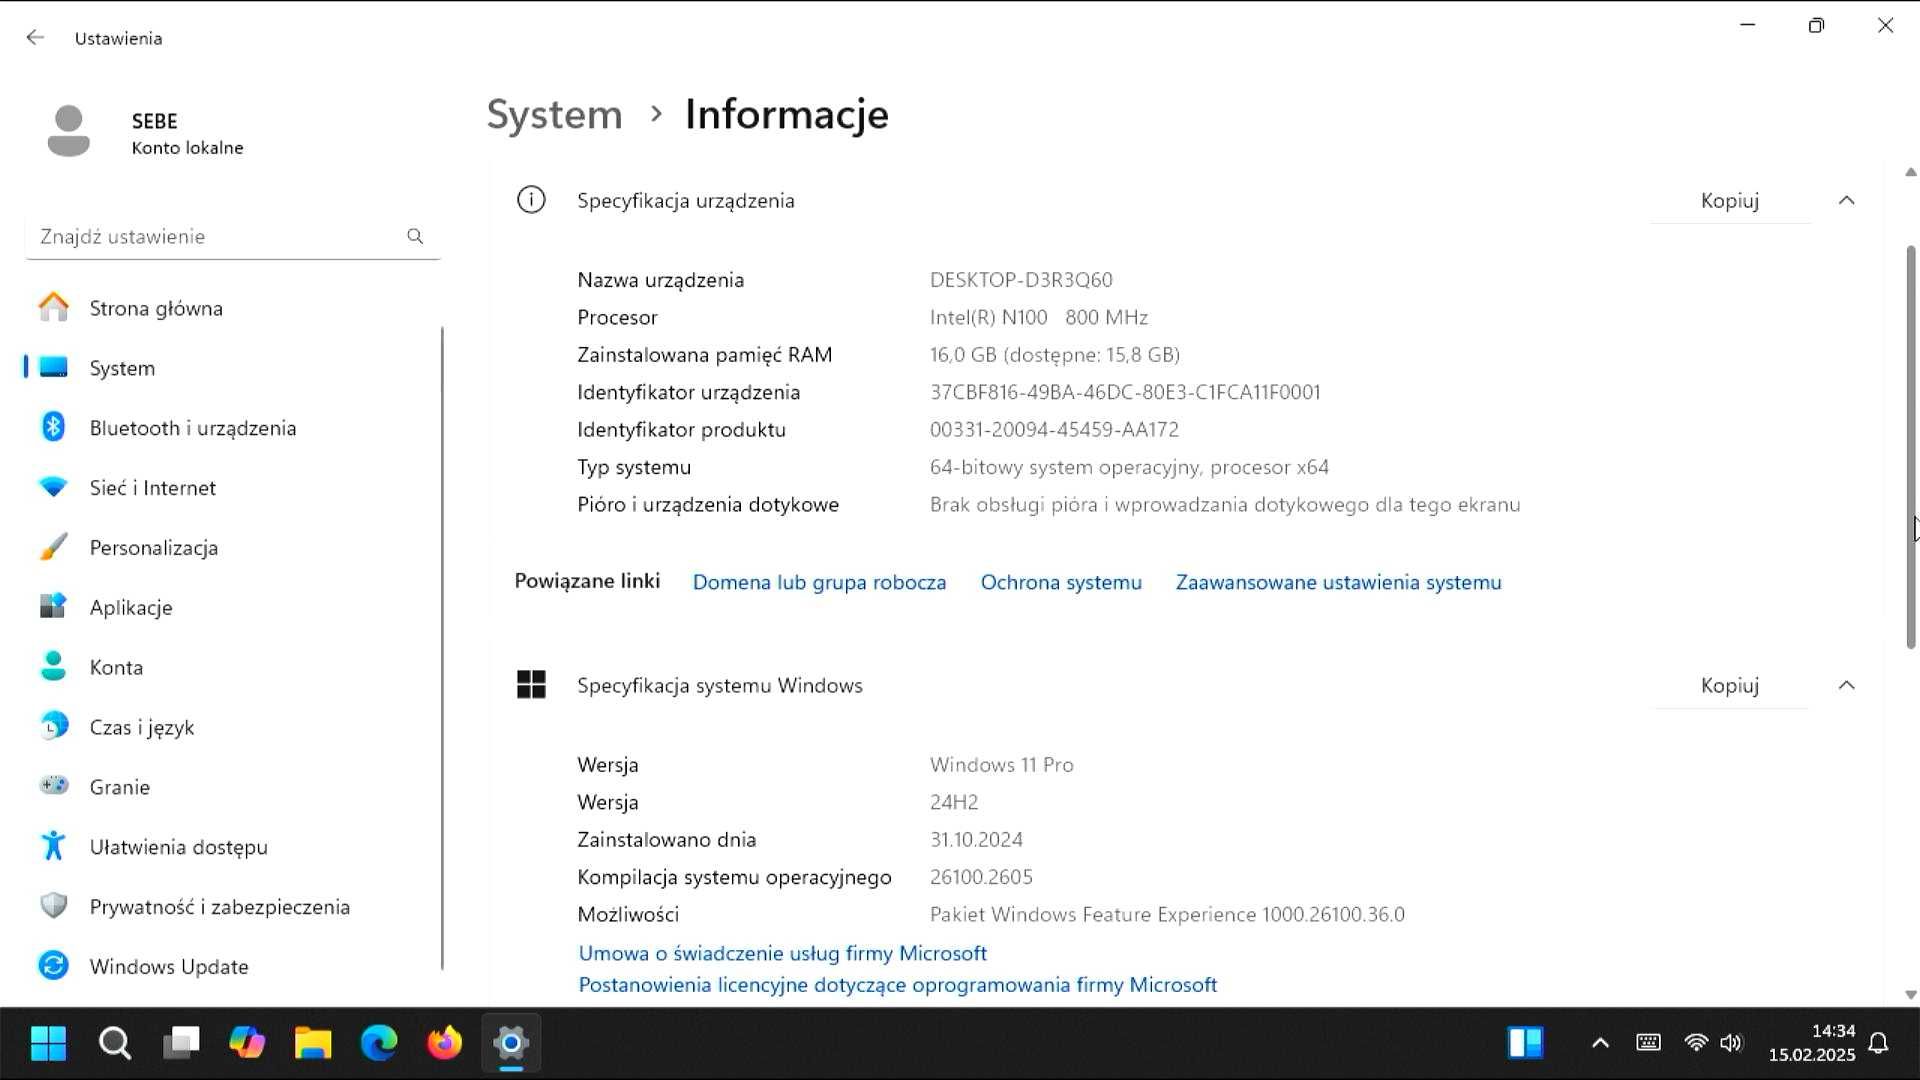Screen dimensions: 1920x1080
Task: Focus the Znajdź ustawienie search field
Action: coord(232,236)
